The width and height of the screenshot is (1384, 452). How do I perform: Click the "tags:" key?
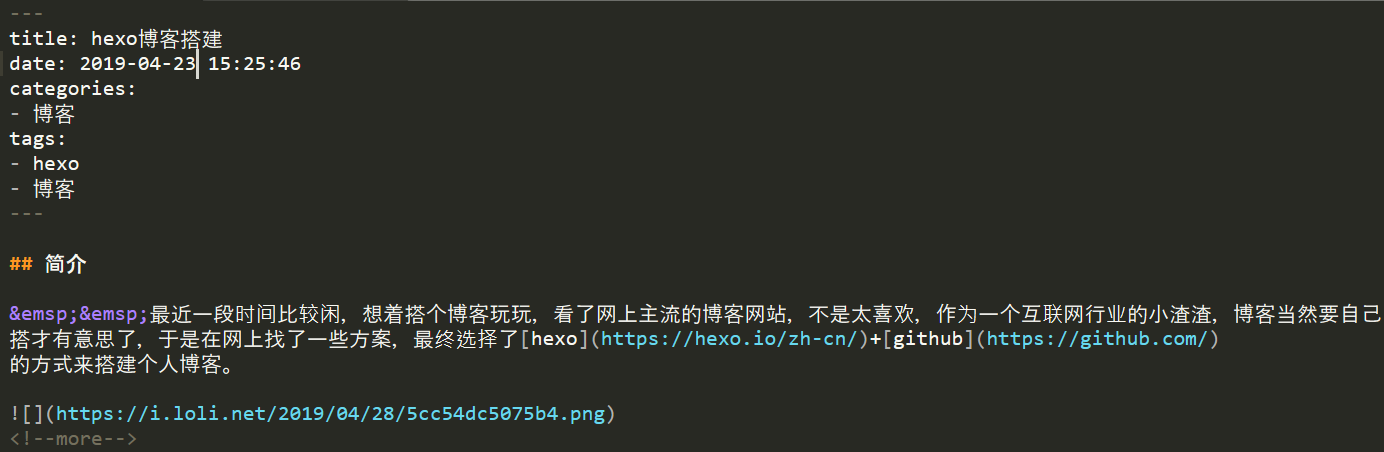(38, 139)
